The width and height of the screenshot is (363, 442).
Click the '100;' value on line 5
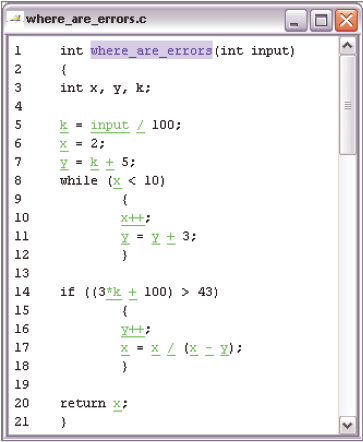coord(166,125)
